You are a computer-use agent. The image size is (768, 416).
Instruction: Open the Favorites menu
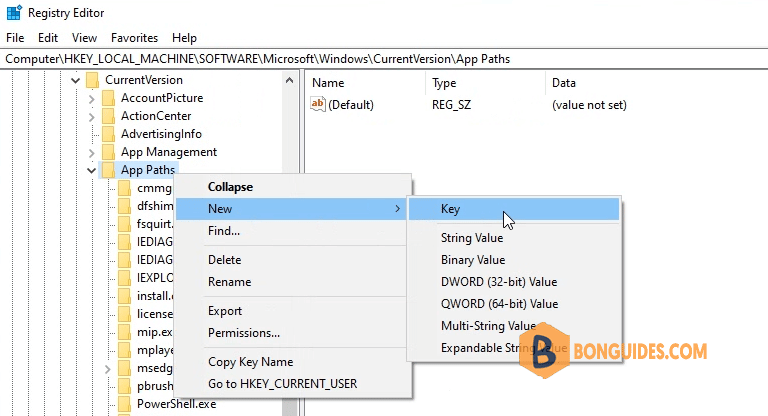point(134,38)
